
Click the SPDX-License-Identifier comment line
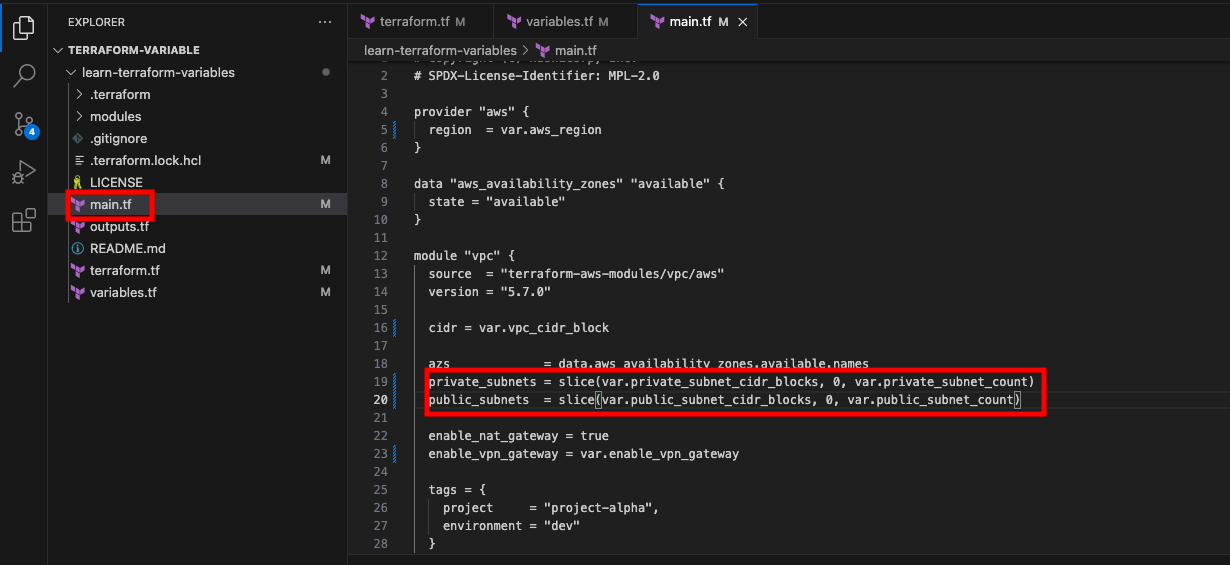click(x=536, y=76)
